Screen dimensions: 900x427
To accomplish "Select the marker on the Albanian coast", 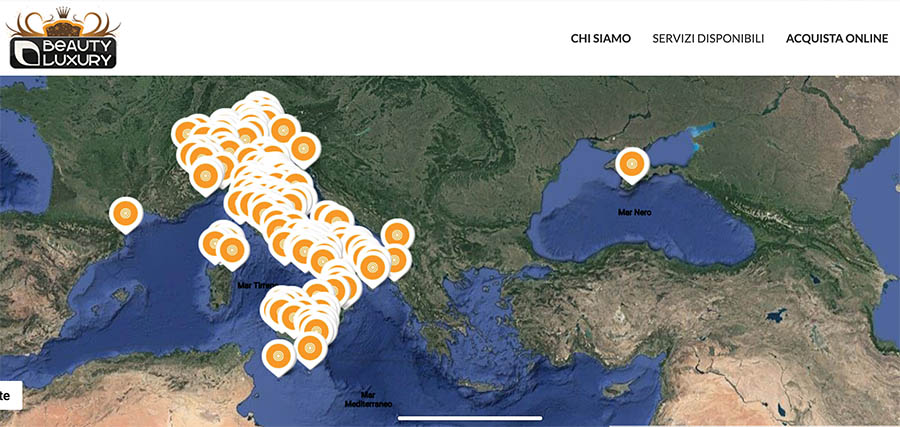I will [x=395, y=261].
